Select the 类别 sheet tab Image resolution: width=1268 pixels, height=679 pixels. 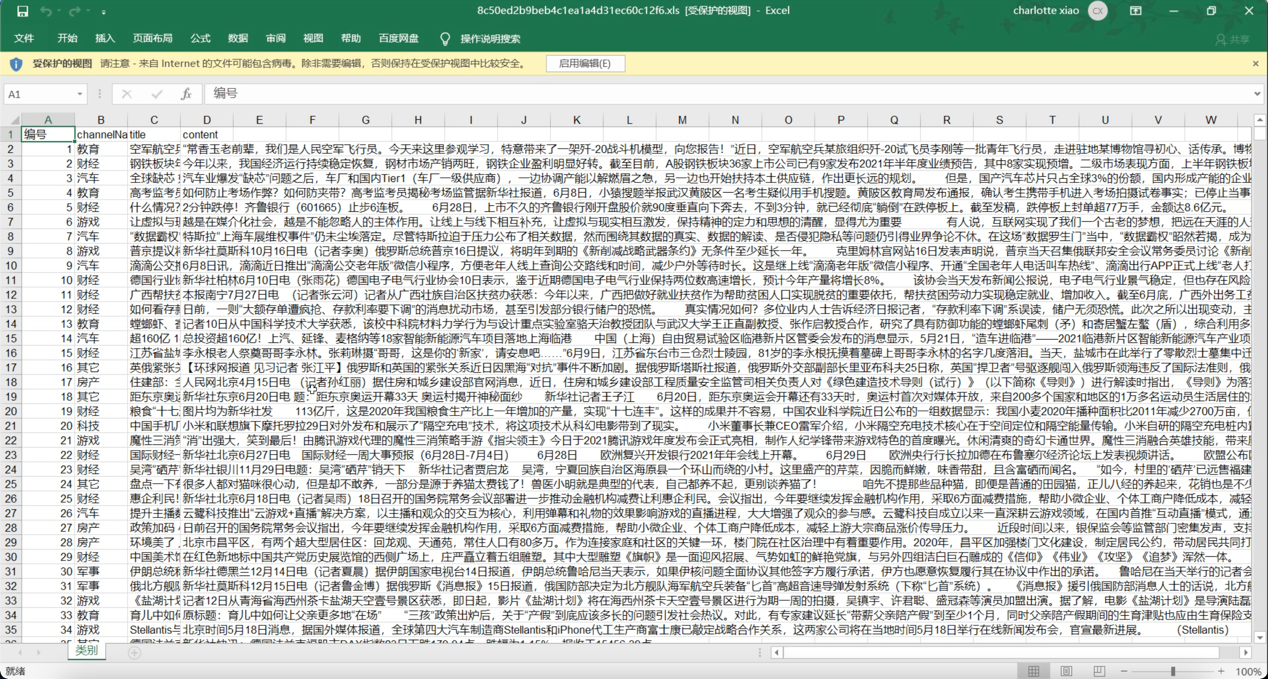point(87,650)
